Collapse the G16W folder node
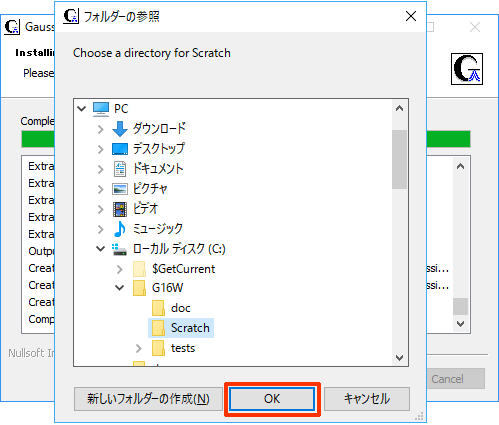Screen dimensions: 499x425 tap(119, 288)
